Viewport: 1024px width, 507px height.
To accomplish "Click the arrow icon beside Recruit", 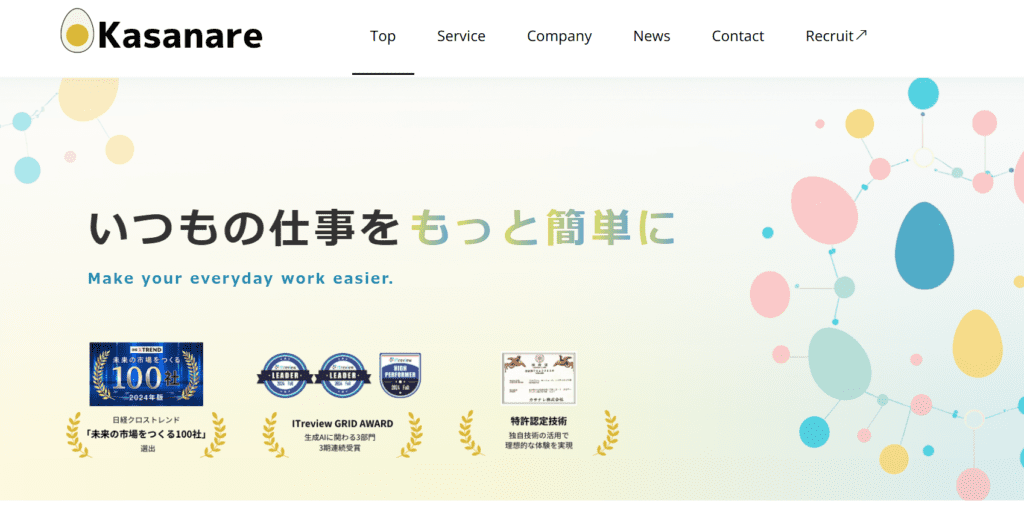I will point(862,35).
